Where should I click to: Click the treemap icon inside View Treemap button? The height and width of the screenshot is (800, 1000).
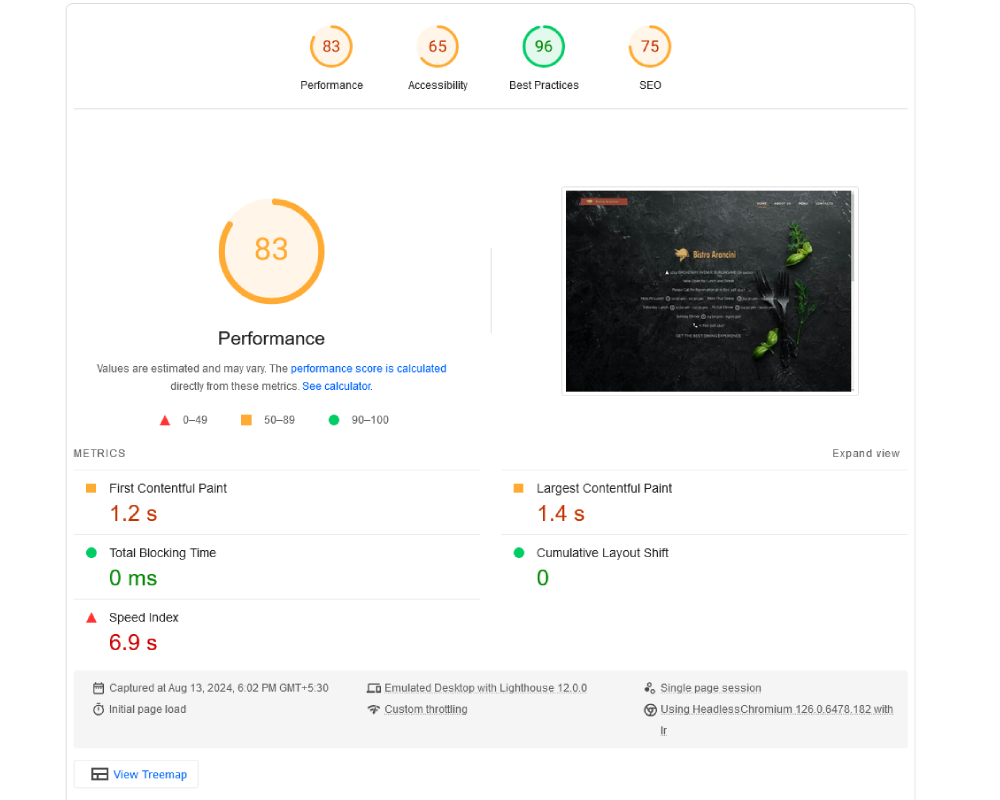(x=99, y=773)
